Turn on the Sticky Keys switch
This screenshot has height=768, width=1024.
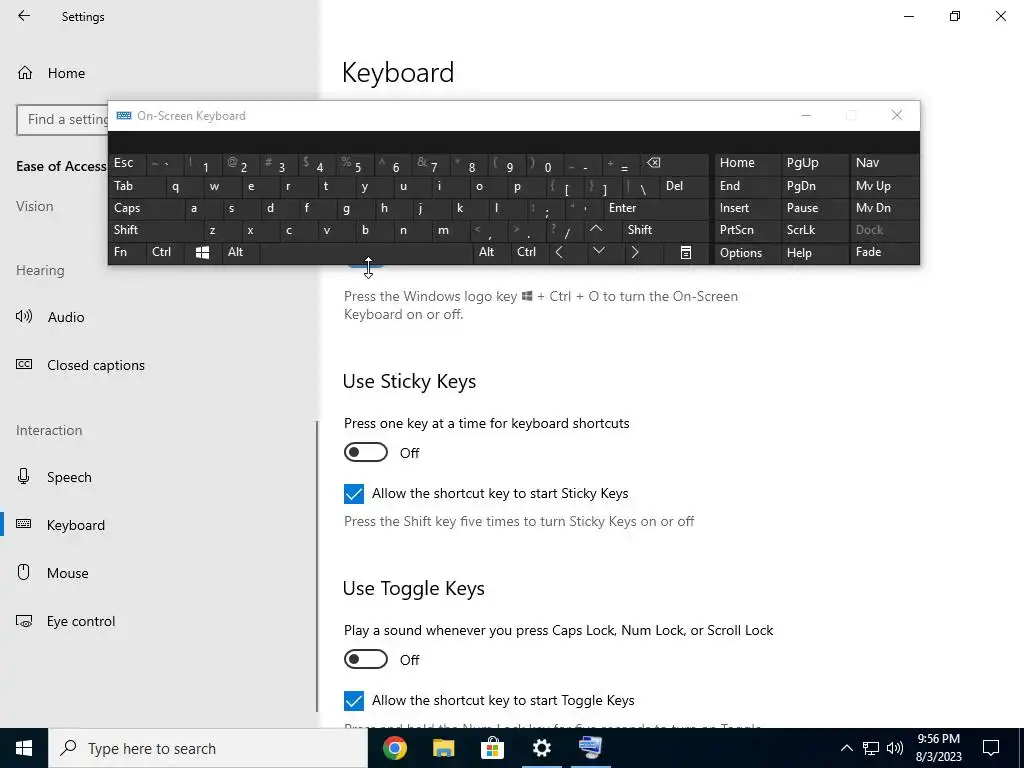coord(366,453)
